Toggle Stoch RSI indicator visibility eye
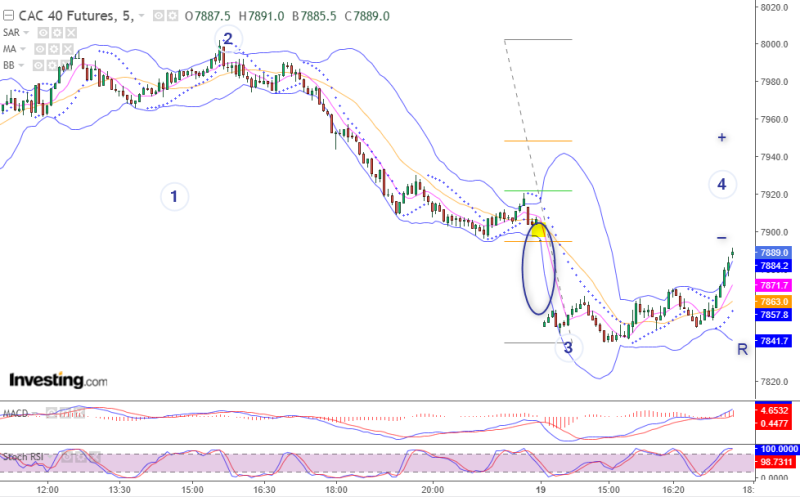Viewport: 800px width, 497px height. click(x=67, y=457)
